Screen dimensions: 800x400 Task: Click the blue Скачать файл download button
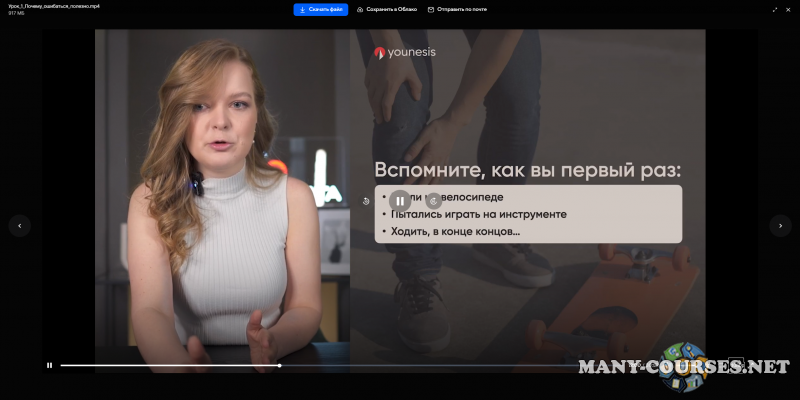[320, 9]
